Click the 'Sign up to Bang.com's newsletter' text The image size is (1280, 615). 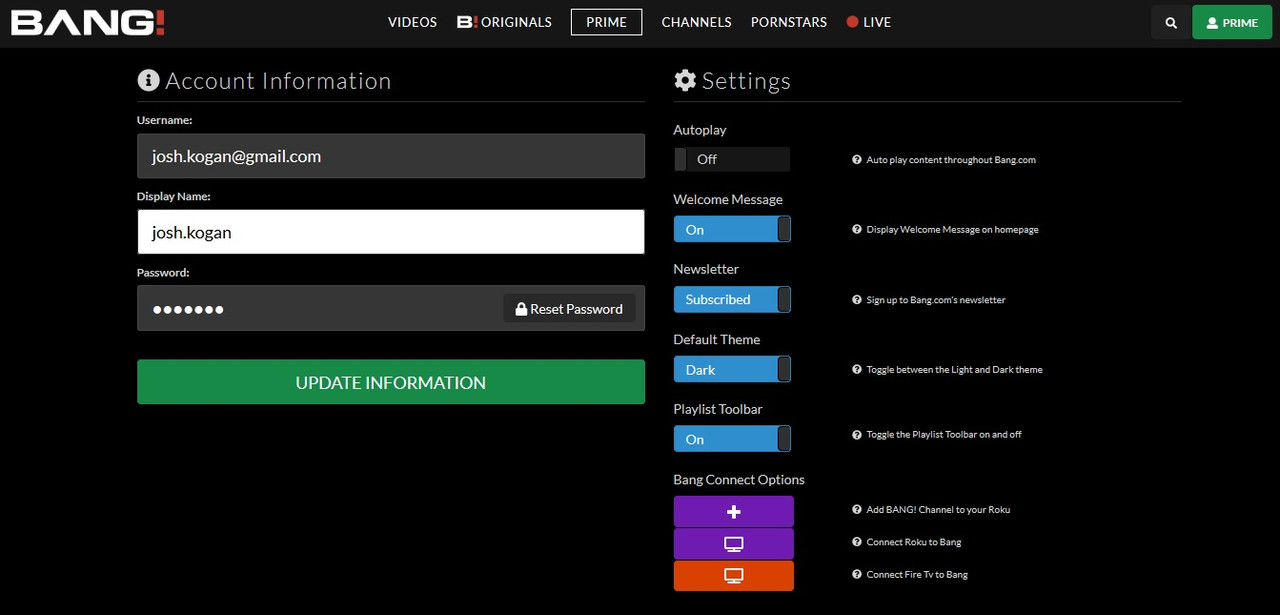pyautogui.click(x=936, y=300)
